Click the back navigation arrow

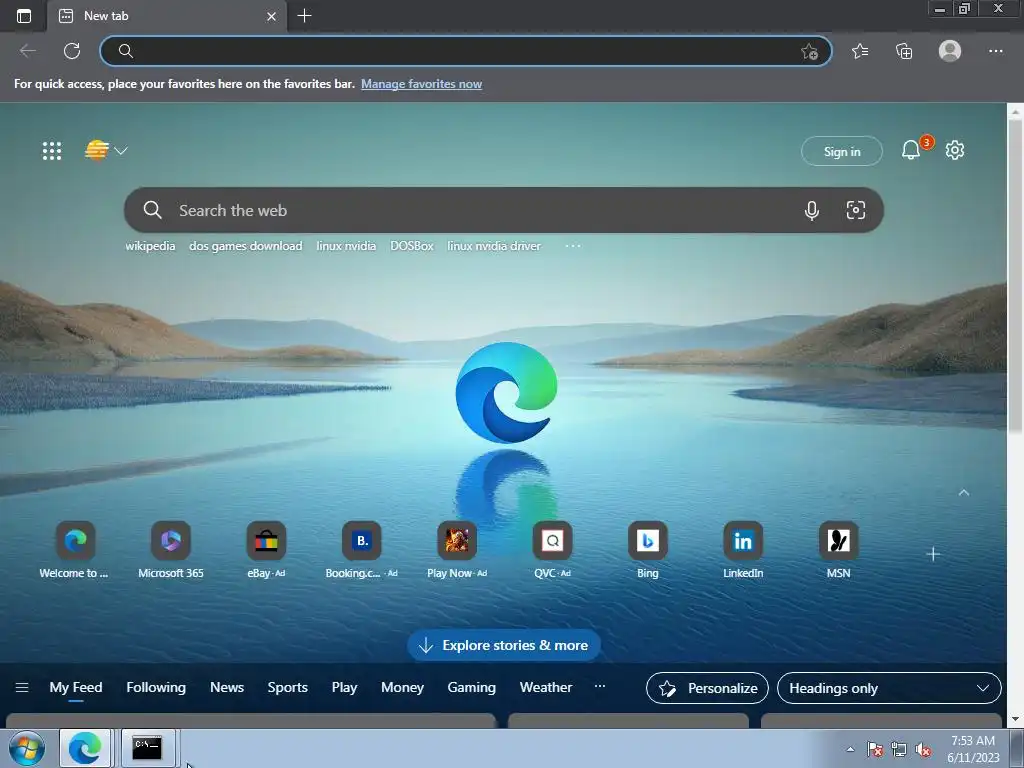(x=28, y=51)
